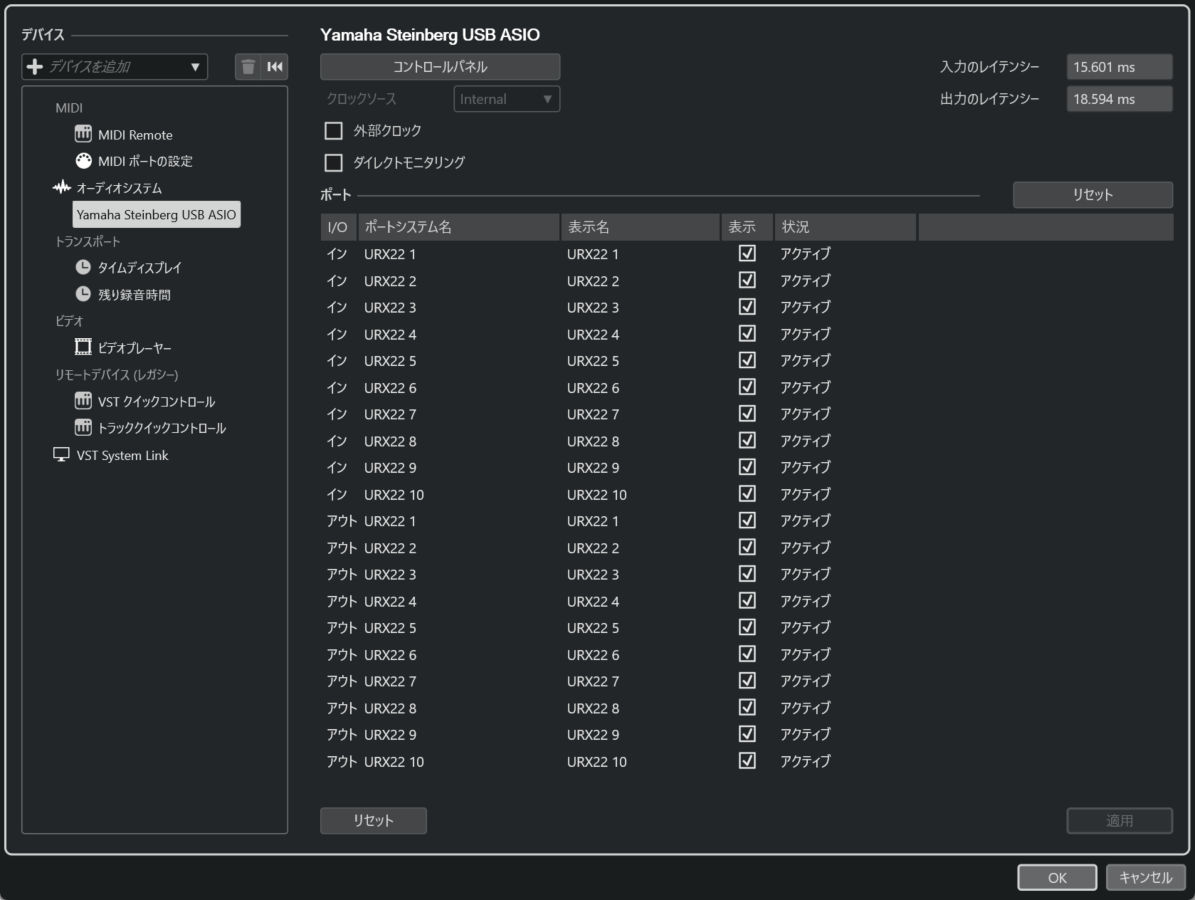
Task: Click the トラッククイックコントロール icon
Action: click(83, 428)
